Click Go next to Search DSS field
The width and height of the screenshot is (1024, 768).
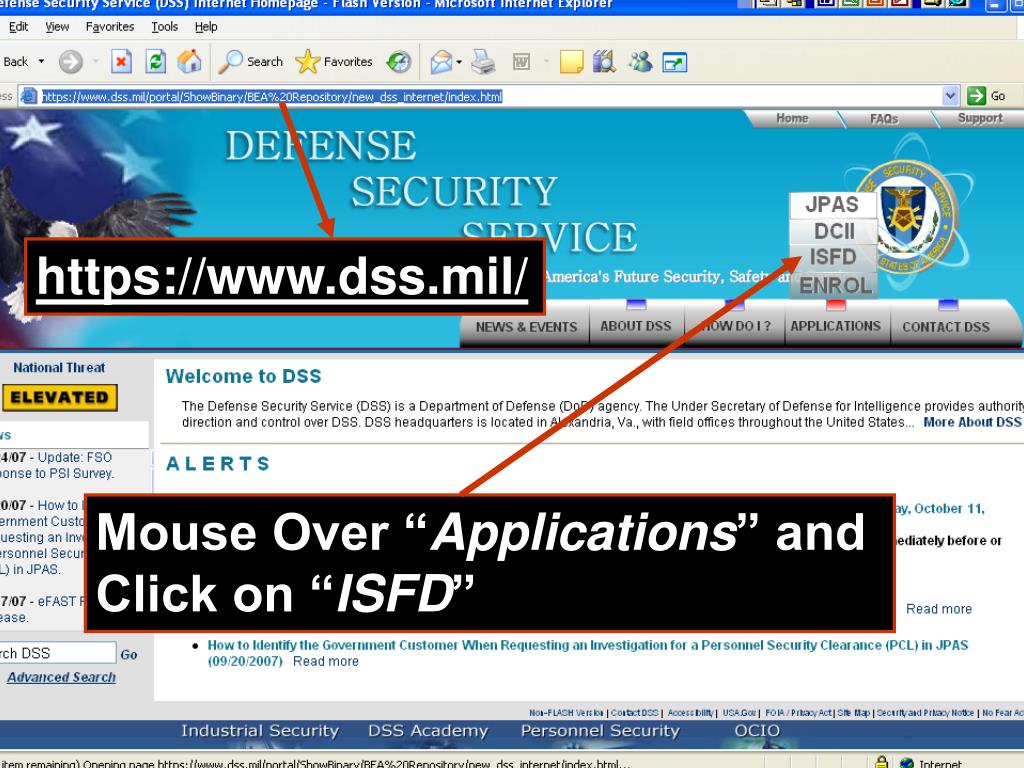(x=129, y=654)
